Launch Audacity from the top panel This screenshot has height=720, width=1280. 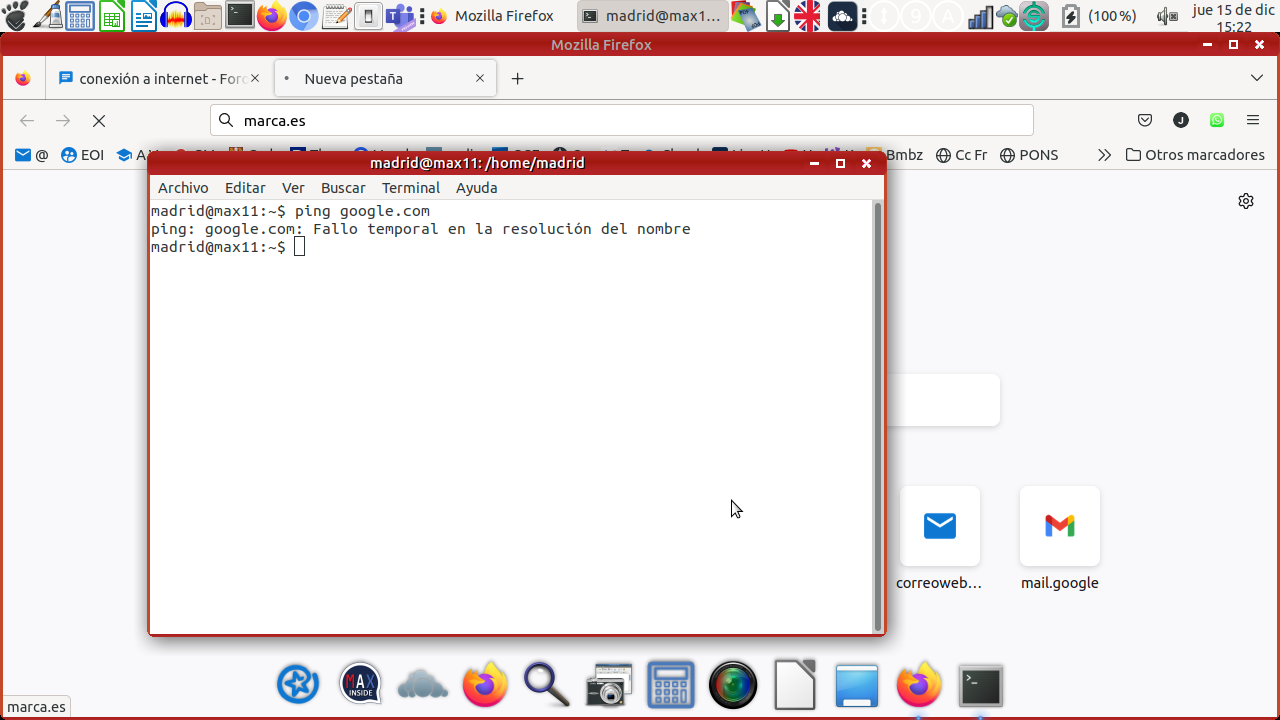pos(176,16)
